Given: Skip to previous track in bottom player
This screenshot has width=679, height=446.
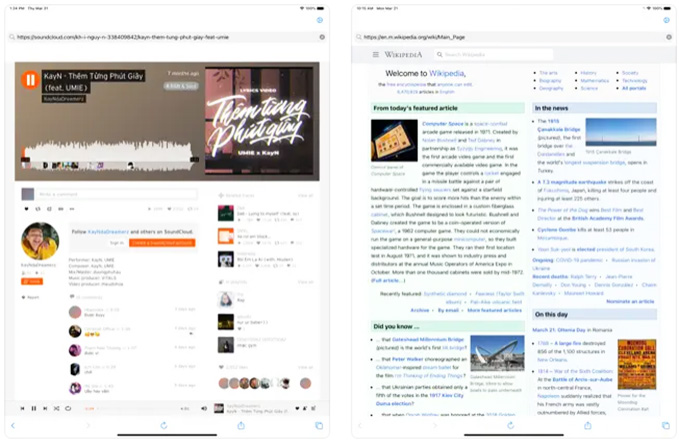Looking at the screenshot, I should click(x=23, y=408).
